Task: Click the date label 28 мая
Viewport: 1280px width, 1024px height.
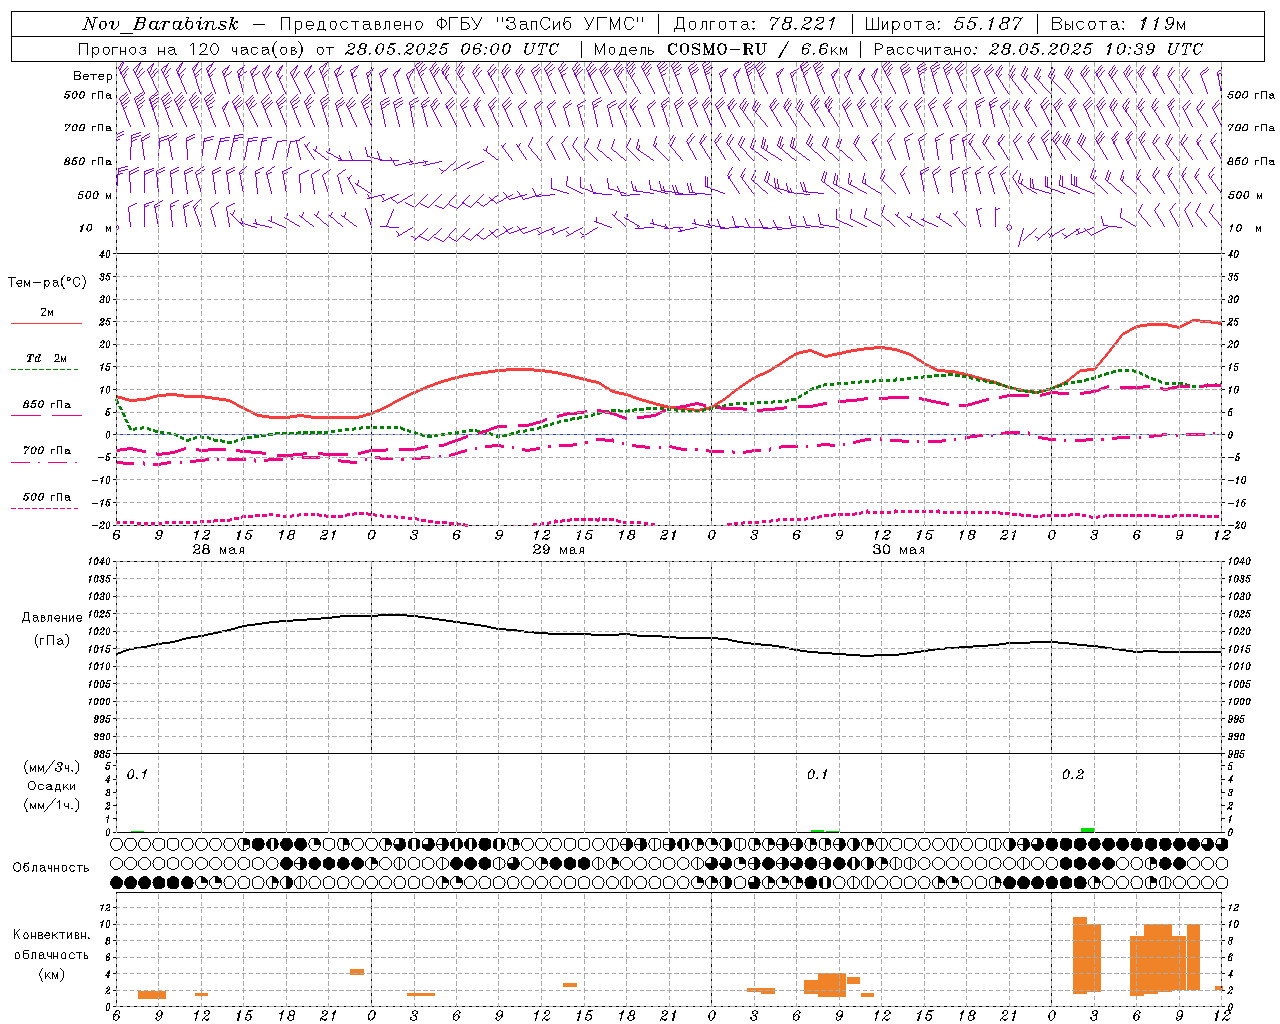Action: click(x=218, y=550)
